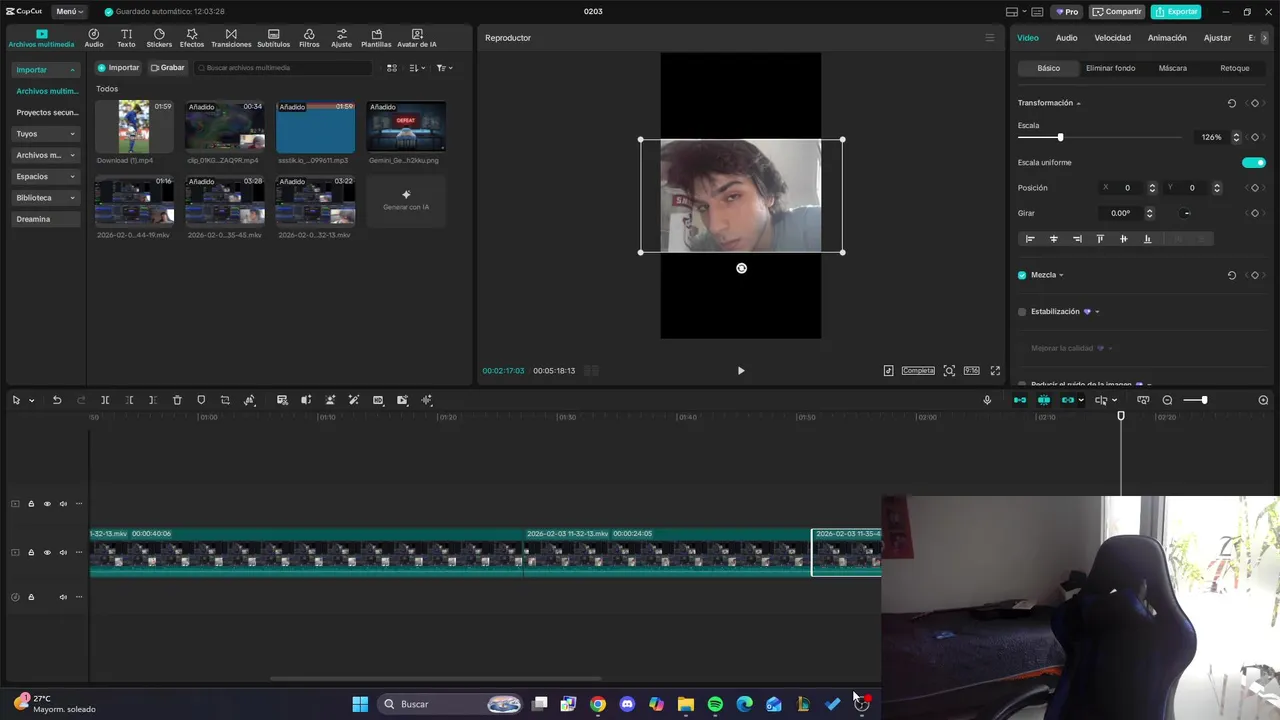The width and height of the screenshot is (1280, 720).
Task: Switch to the Audio properties tab
Action: pos(1066,38)
